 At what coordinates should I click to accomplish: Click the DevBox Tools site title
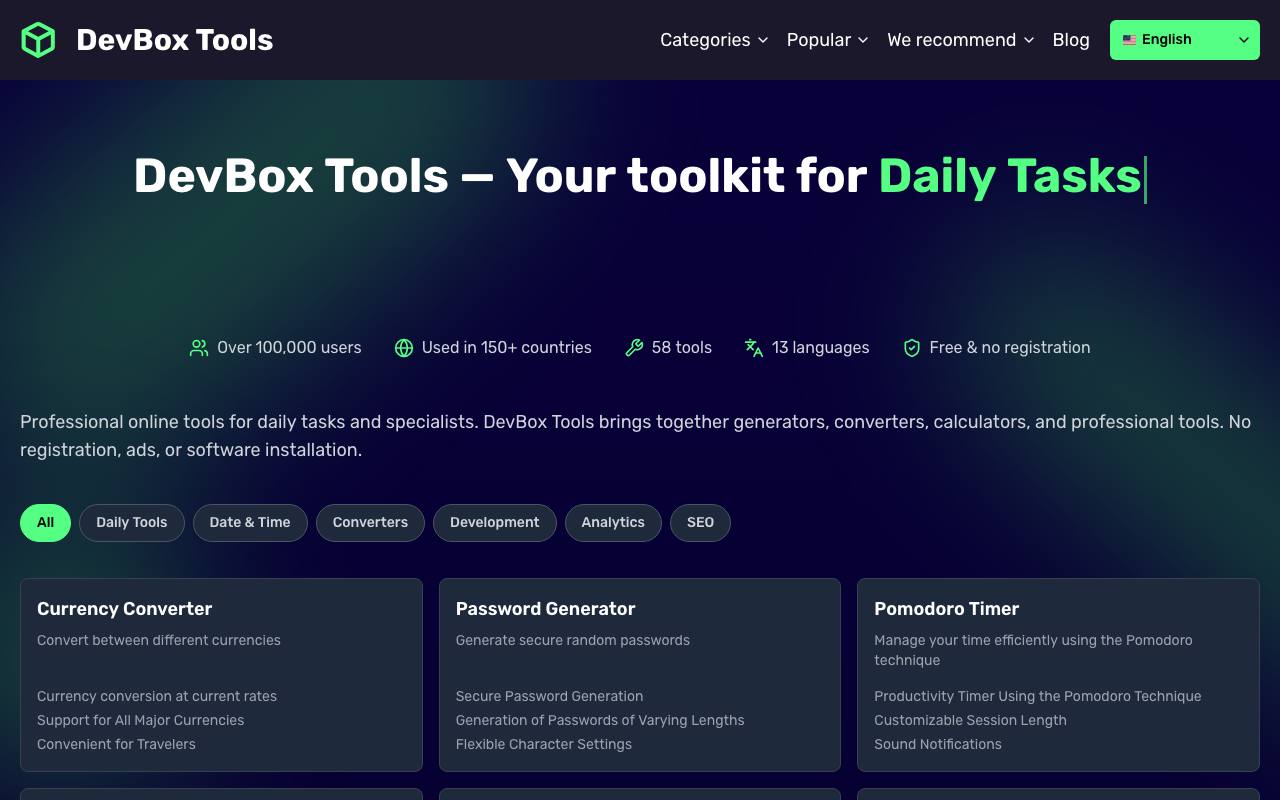pyautogui.click(x=175, y=40)
